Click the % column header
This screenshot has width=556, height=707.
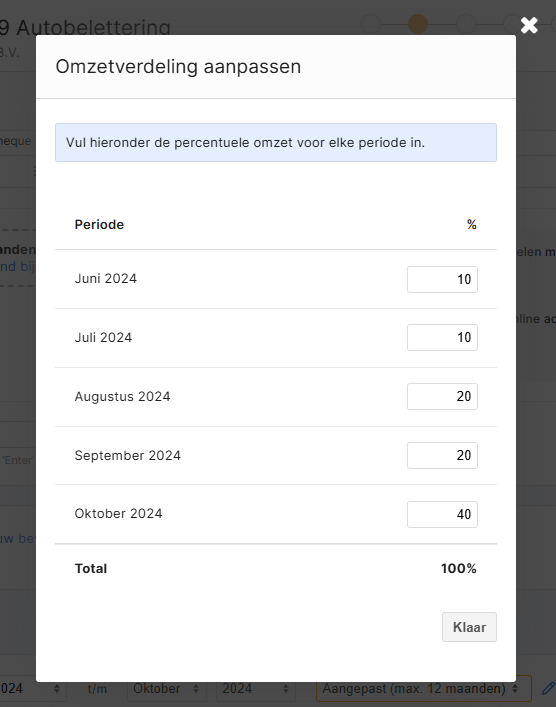click(x=472, y=225)
